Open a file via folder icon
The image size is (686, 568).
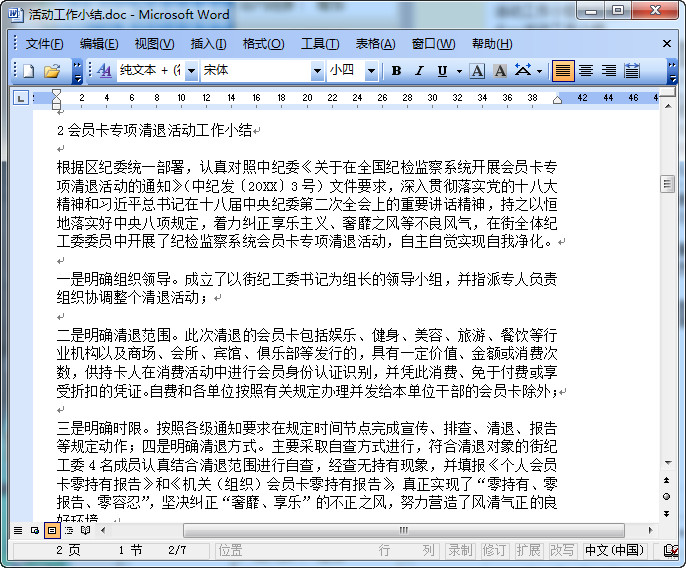(x=52, y=71)
